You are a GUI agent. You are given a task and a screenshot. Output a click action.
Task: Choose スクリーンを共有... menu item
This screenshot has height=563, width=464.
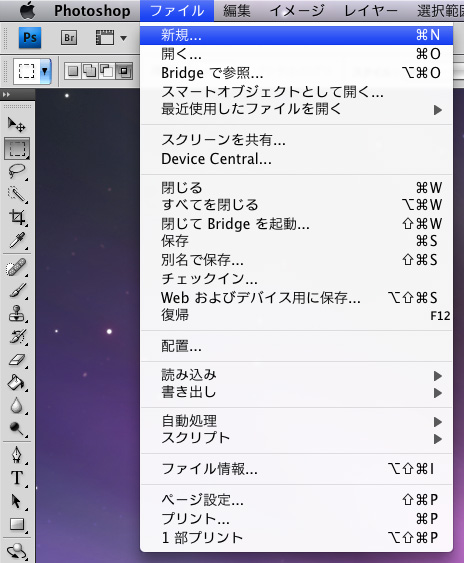(296, 140)
